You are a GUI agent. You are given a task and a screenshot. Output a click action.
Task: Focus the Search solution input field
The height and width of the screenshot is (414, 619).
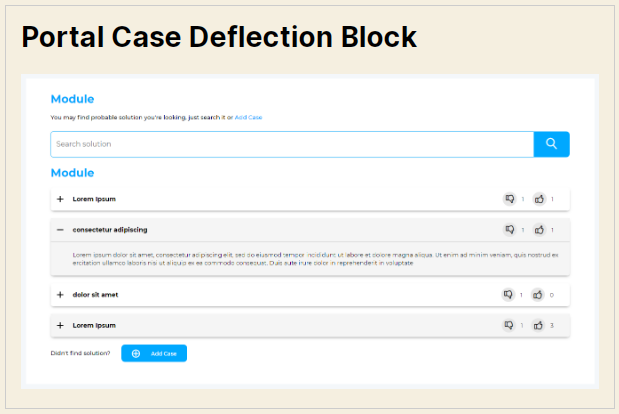[x=291, y=145]
